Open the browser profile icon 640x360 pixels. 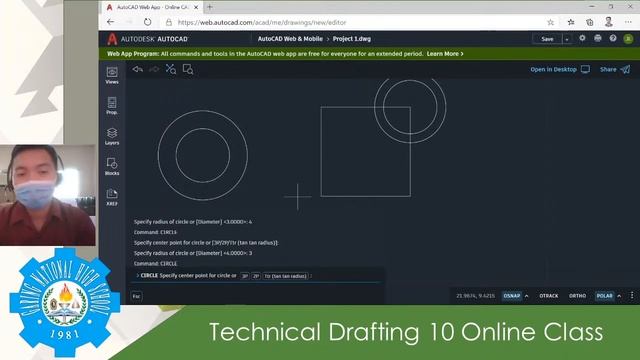click(x=609, y=22)
